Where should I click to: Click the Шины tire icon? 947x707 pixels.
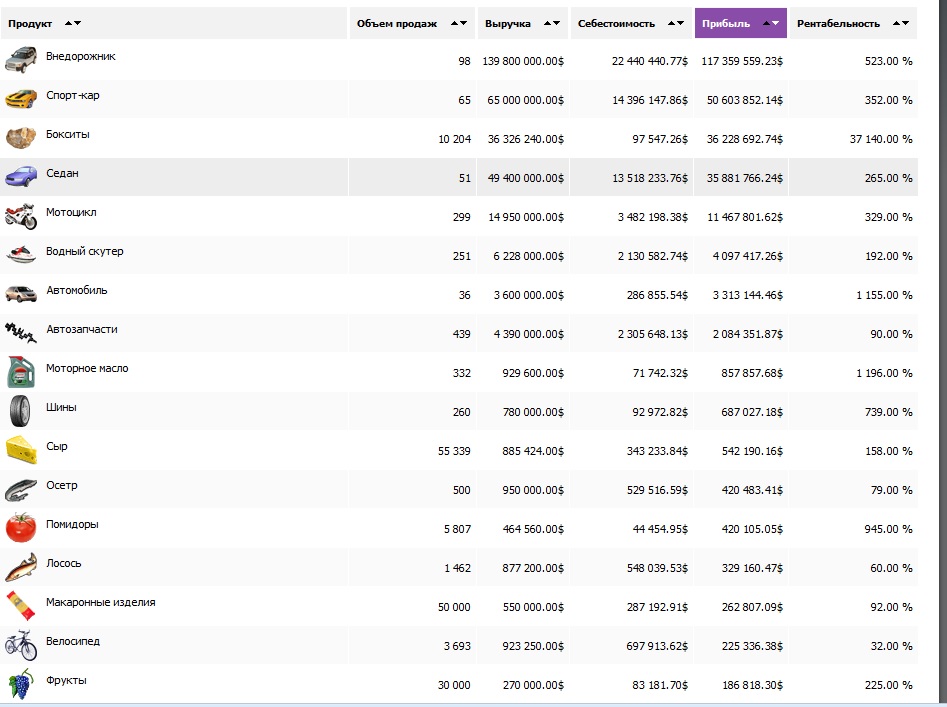[21, 411]
